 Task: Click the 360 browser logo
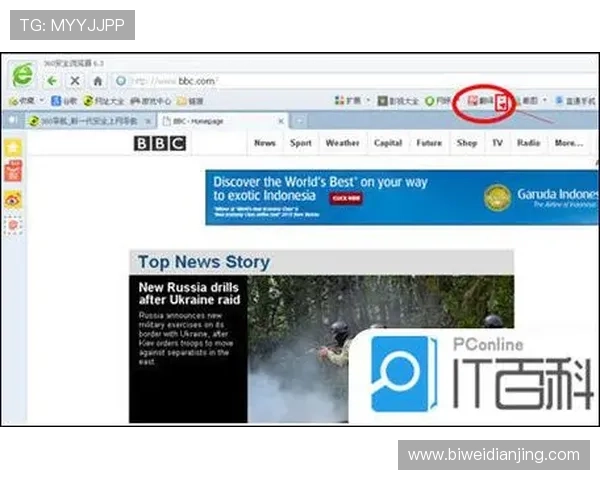pos(22,75)
